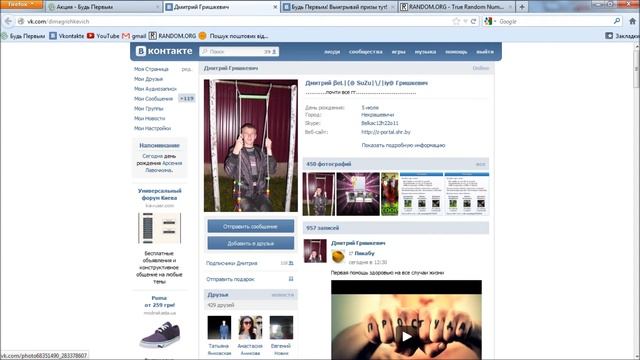The image size is (640, 360).
Task: Open сообщества in the VK header
Action: click(366, 52)
